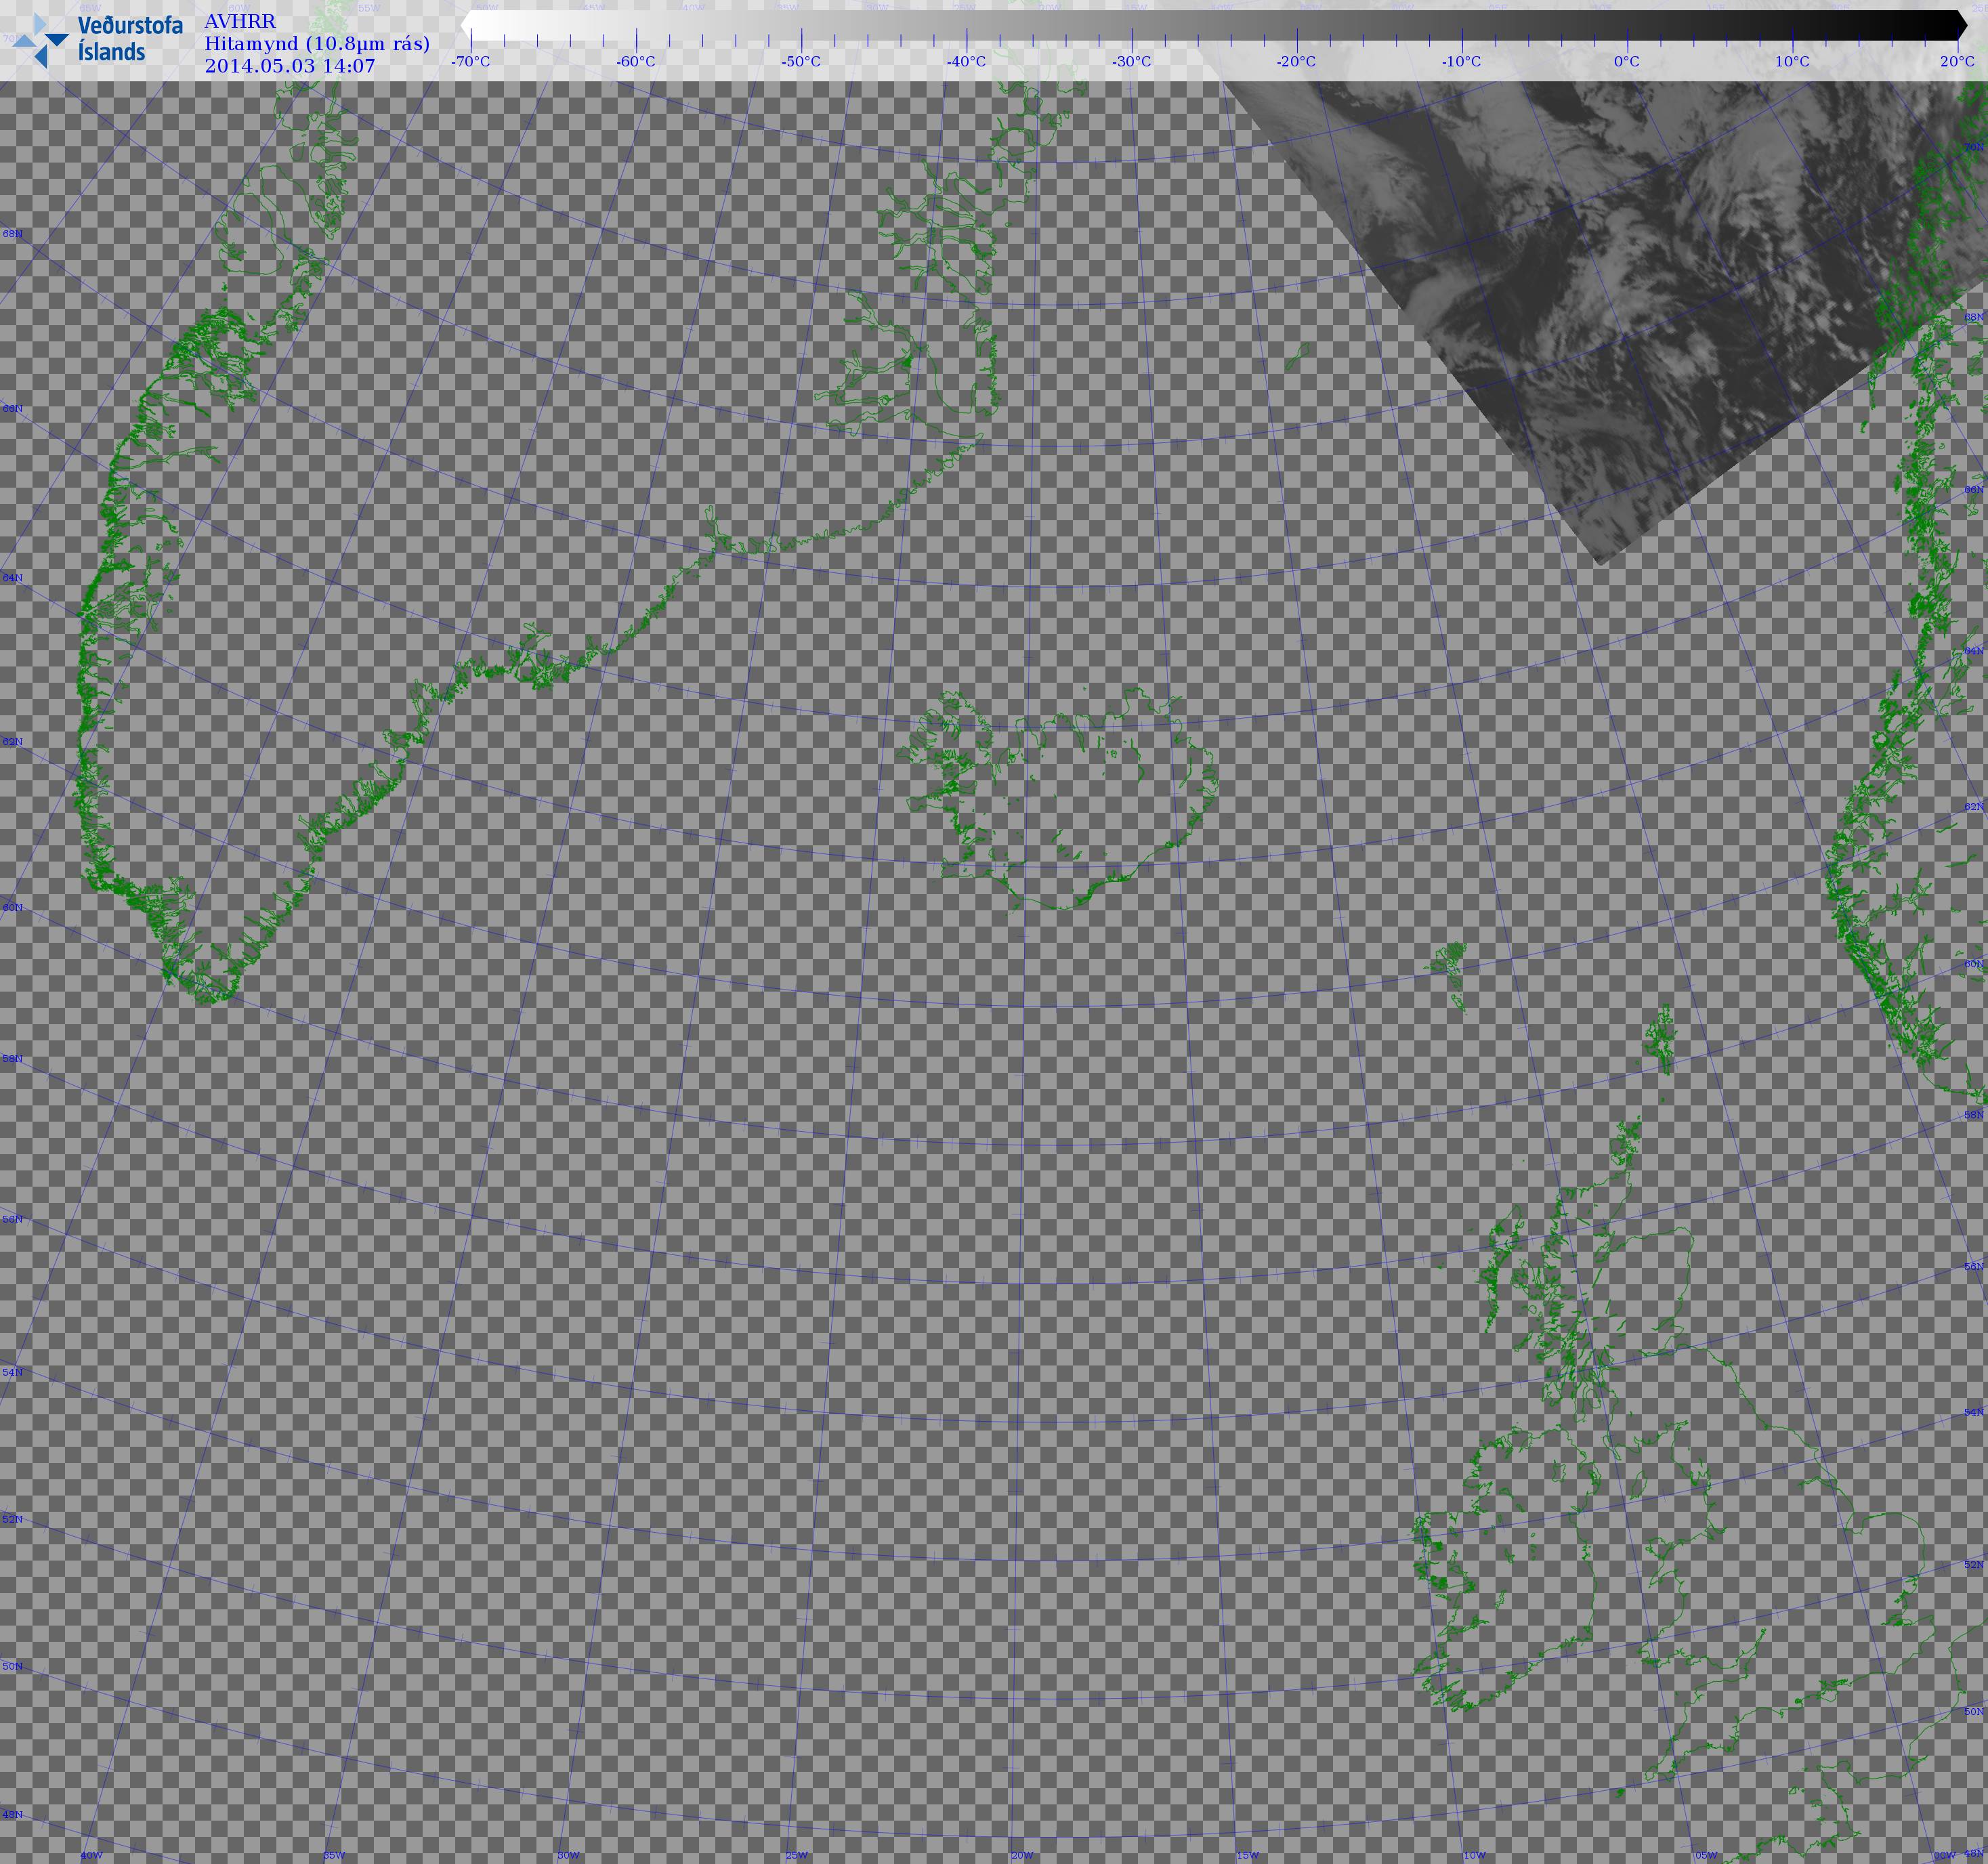1988x1864 pixels.
Task: Click the Hitamynd (10.8µm rás) label
Action: 317,43
